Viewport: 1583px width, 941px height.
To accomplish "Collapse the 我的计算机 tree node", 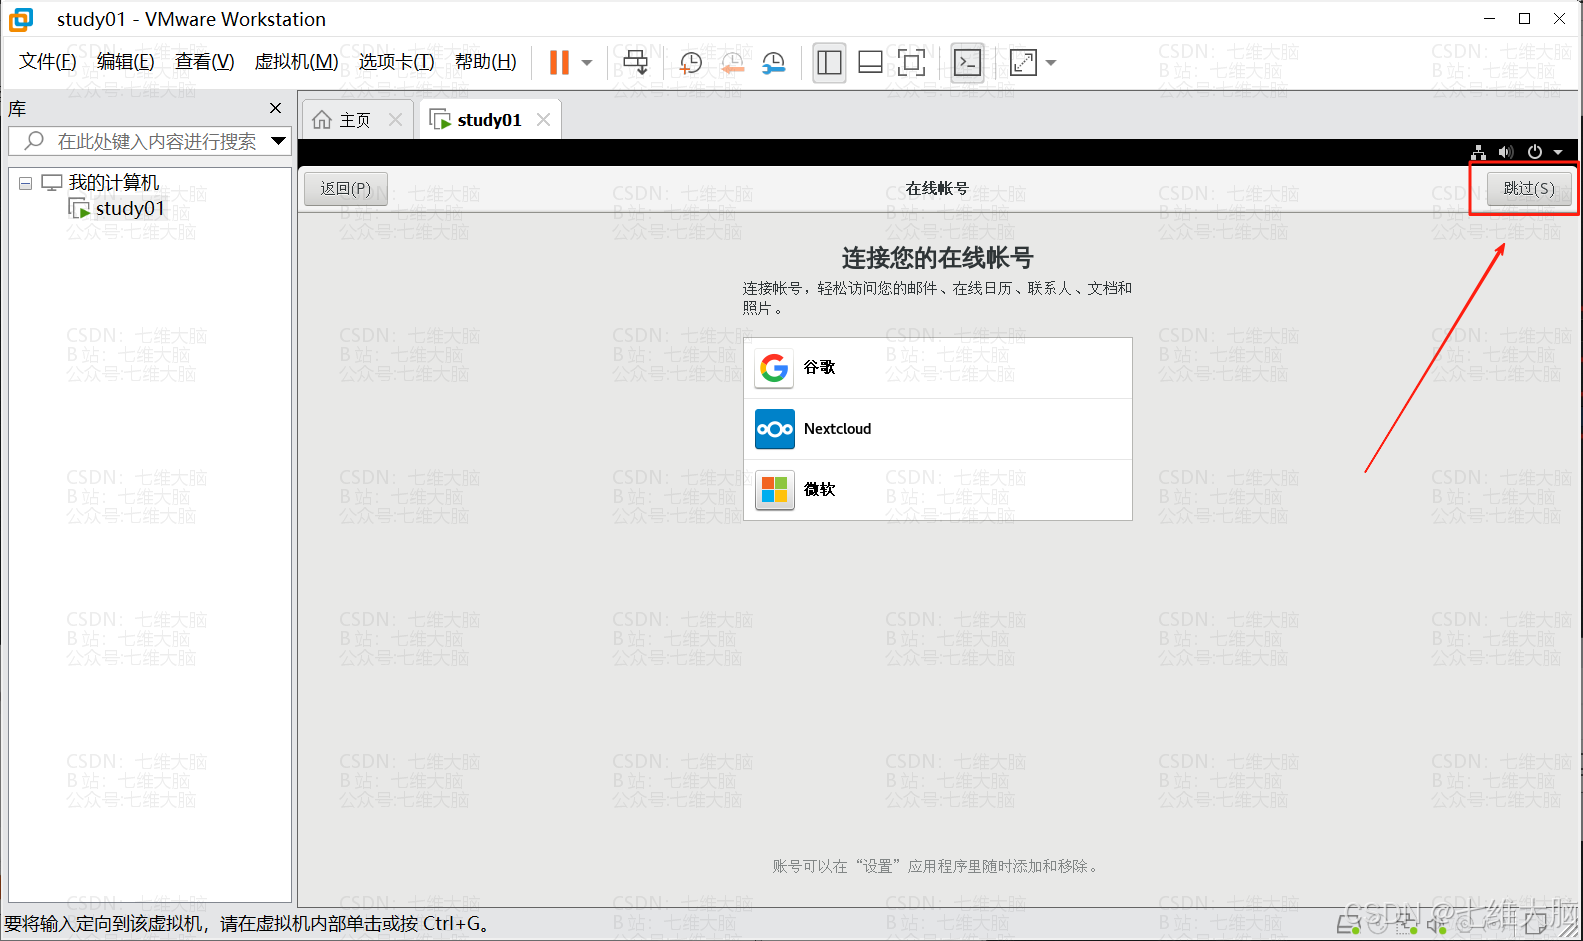I will coord(26,183).
